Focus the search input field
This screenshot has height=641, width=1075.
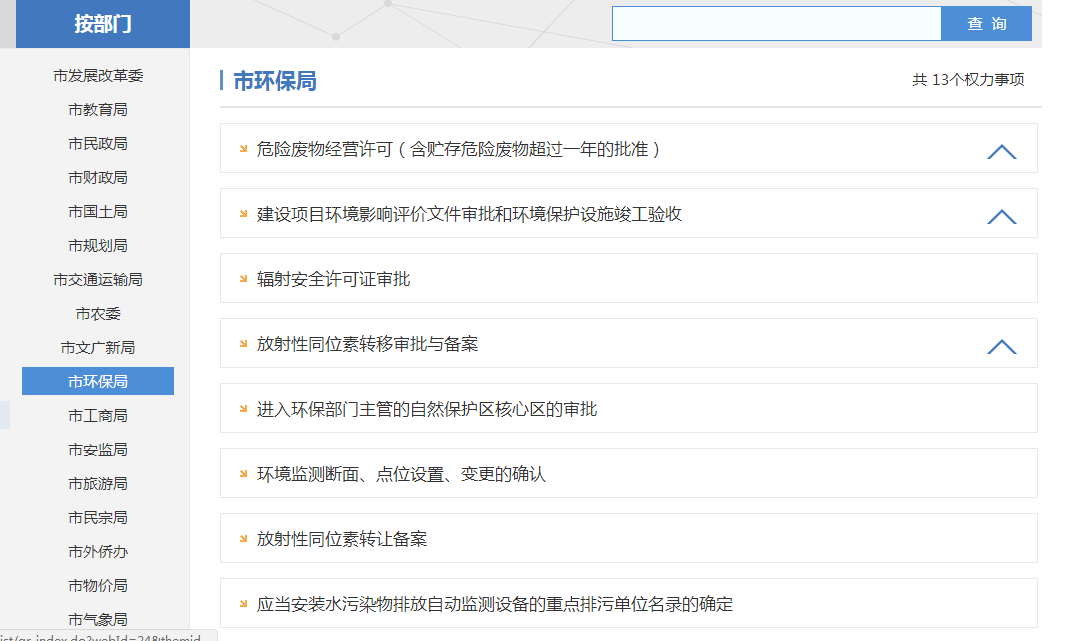click(776, 24)
